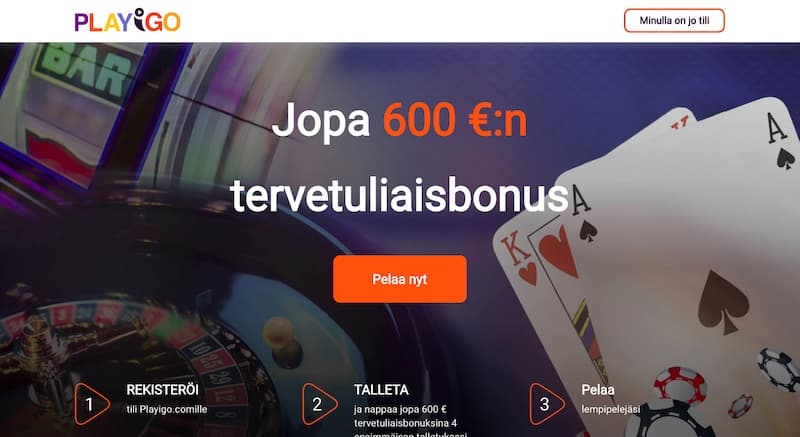Click the "tili Playigo.comille" text
The height and width of the screenshot is (437, 800).
click(x=167, y=409)
